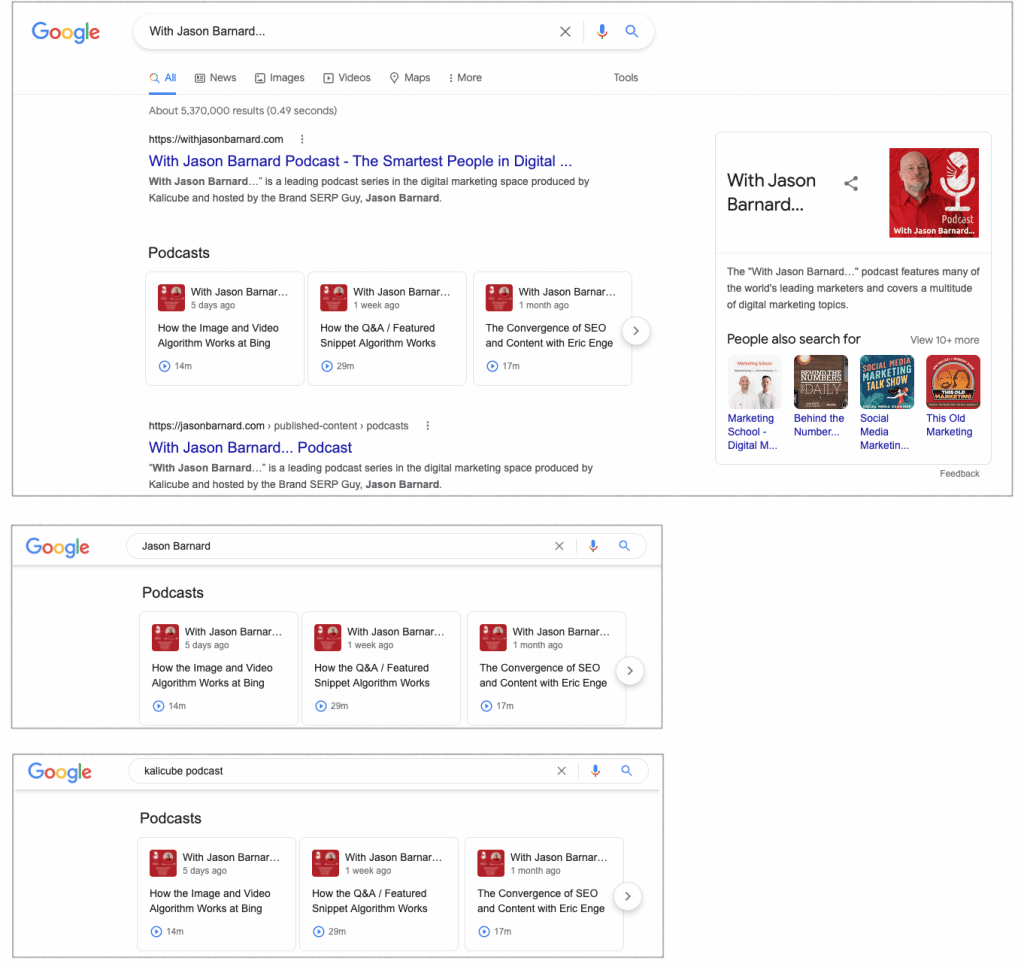Image resolution: width=1024 pixels, height=970 pixels.
Task: Click the Google logo beside the "Jason Barnard" search
Action: (57, 547)
